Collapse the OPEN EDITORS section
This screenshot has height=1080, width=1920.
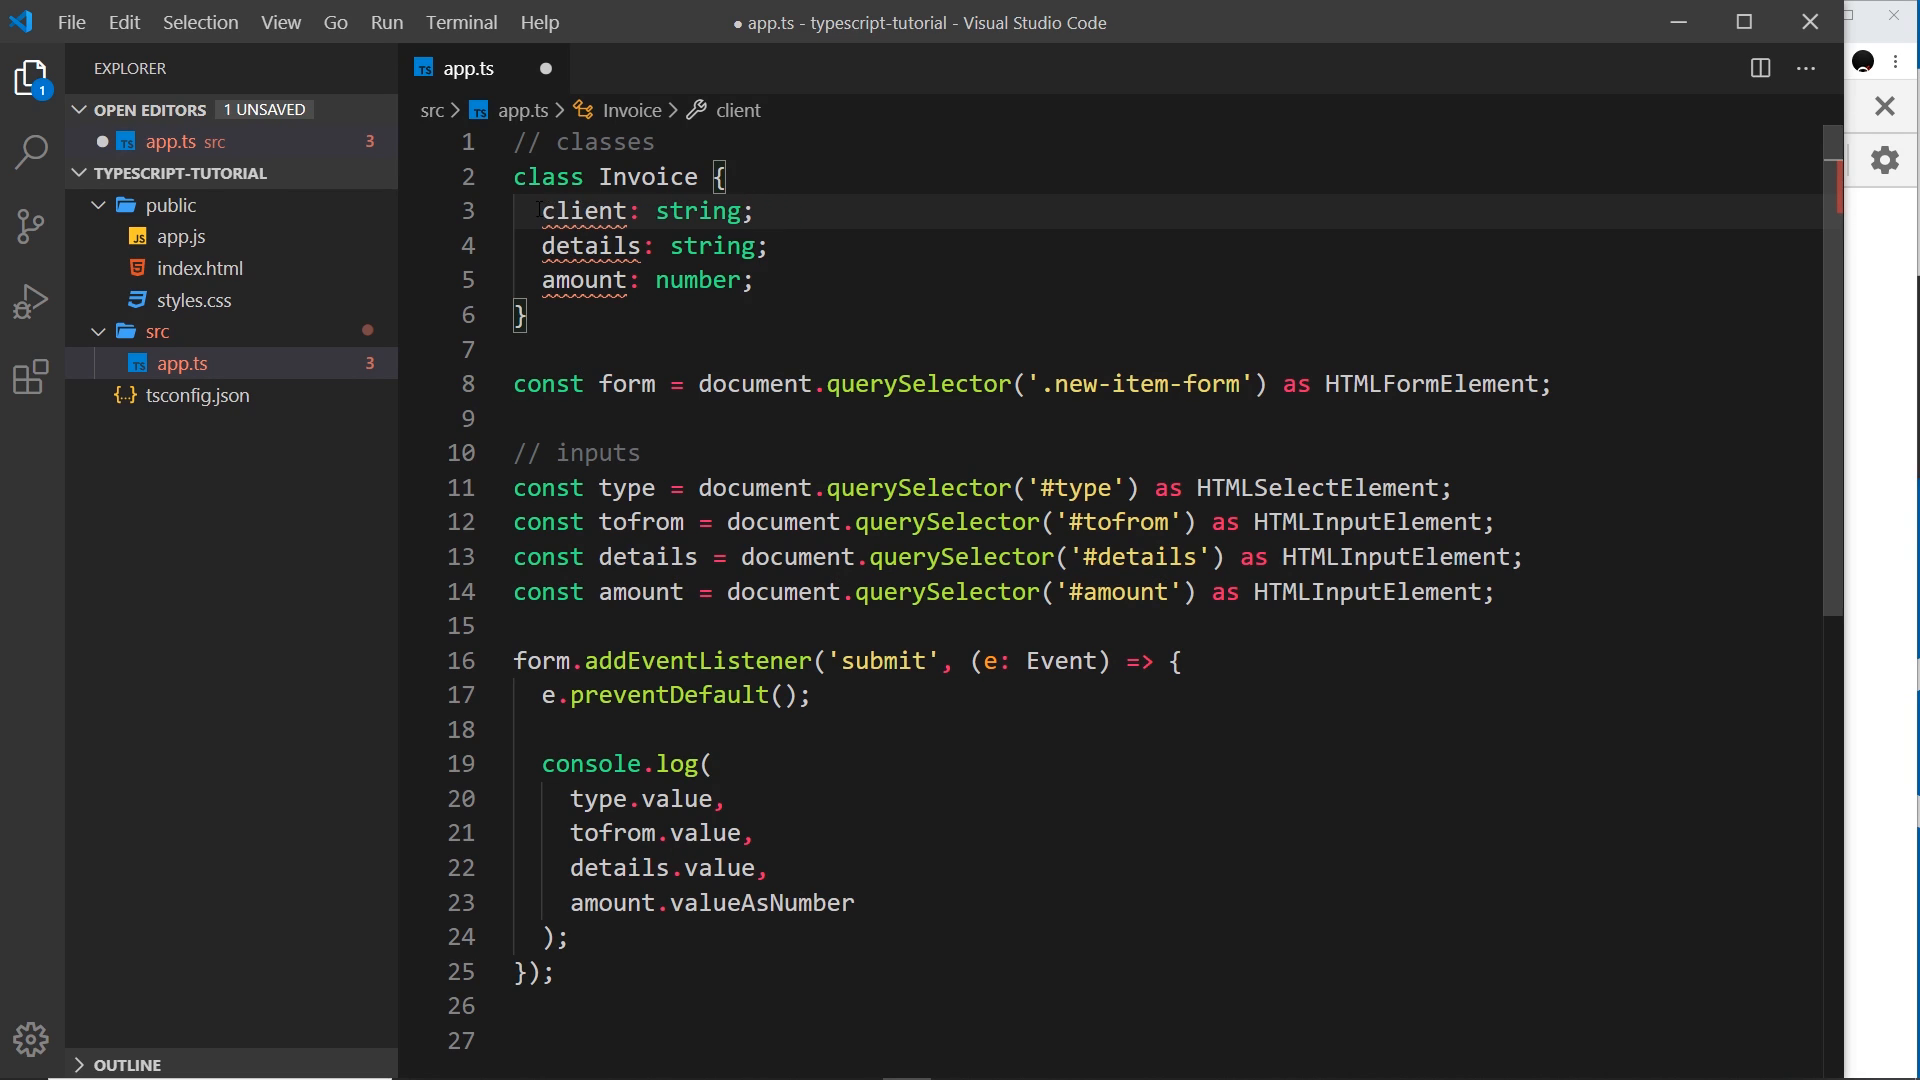[x=79, y=109]
